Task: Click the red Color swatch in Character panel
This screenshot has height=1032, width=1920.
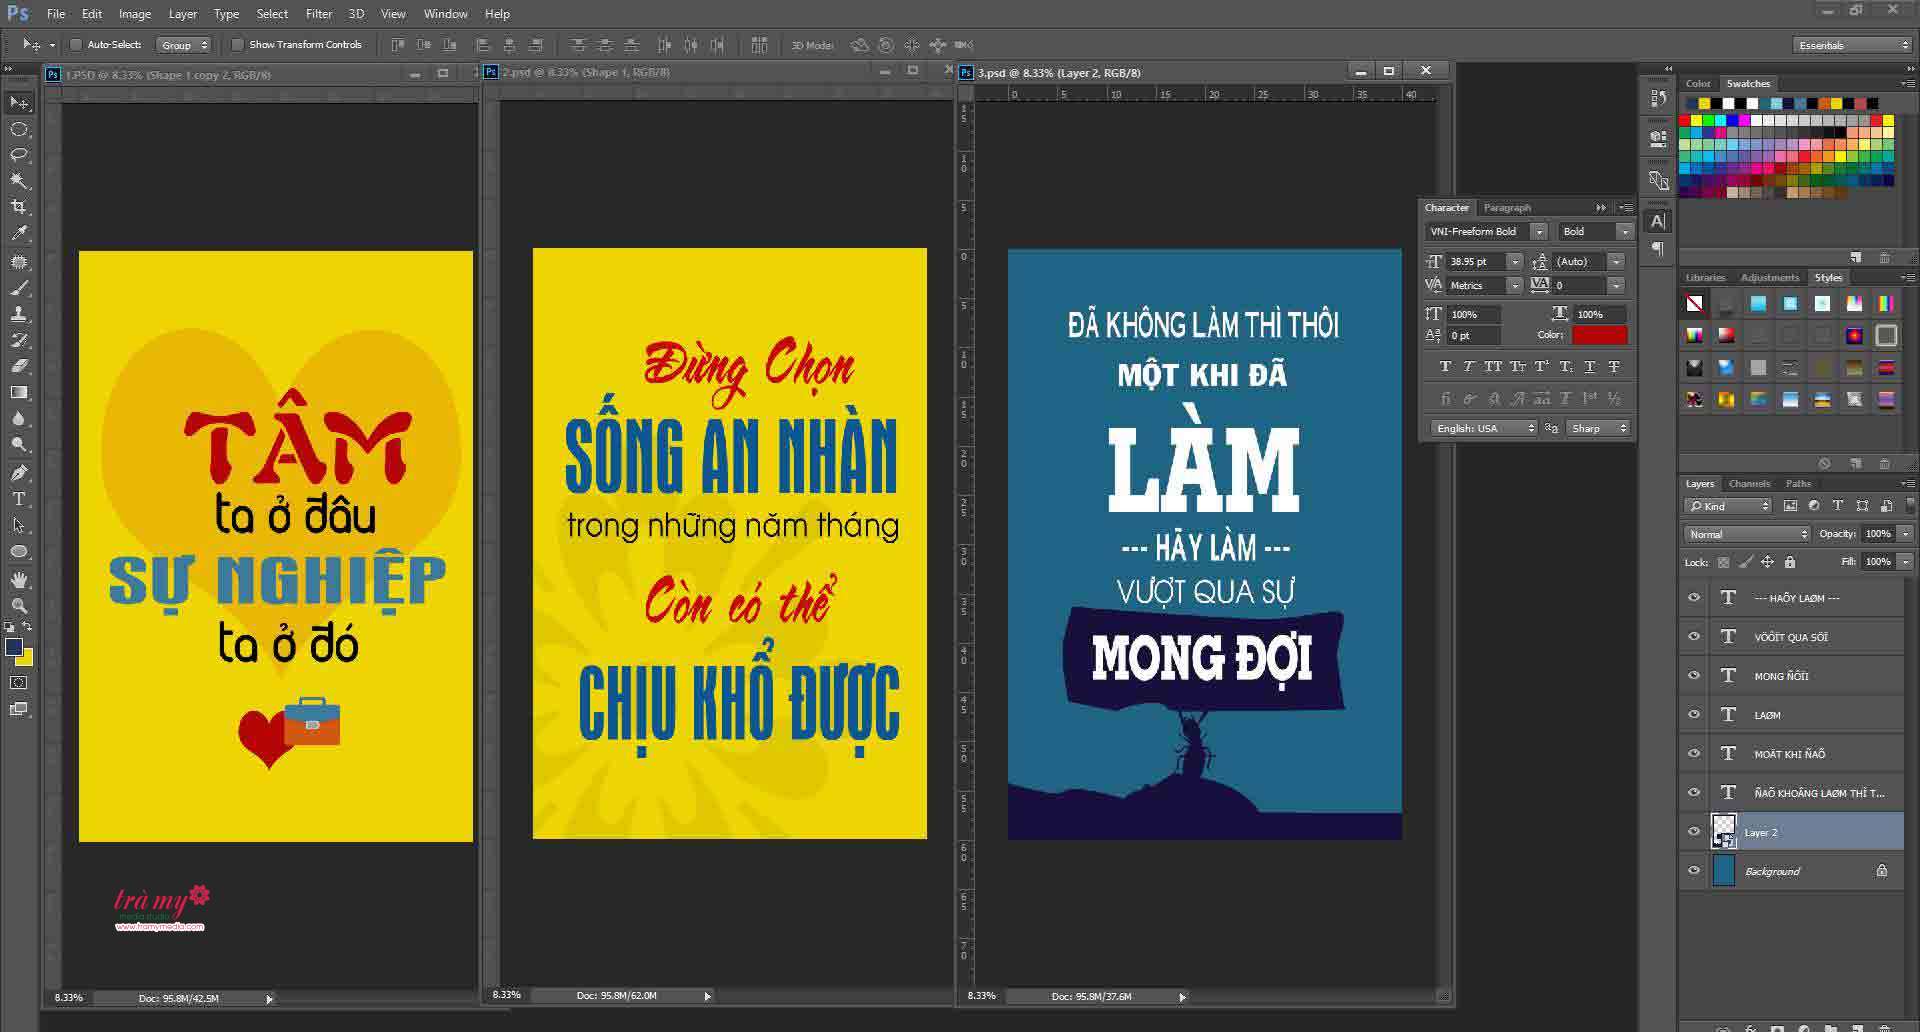Action: pyautogui.click(x=1599, y=335)
